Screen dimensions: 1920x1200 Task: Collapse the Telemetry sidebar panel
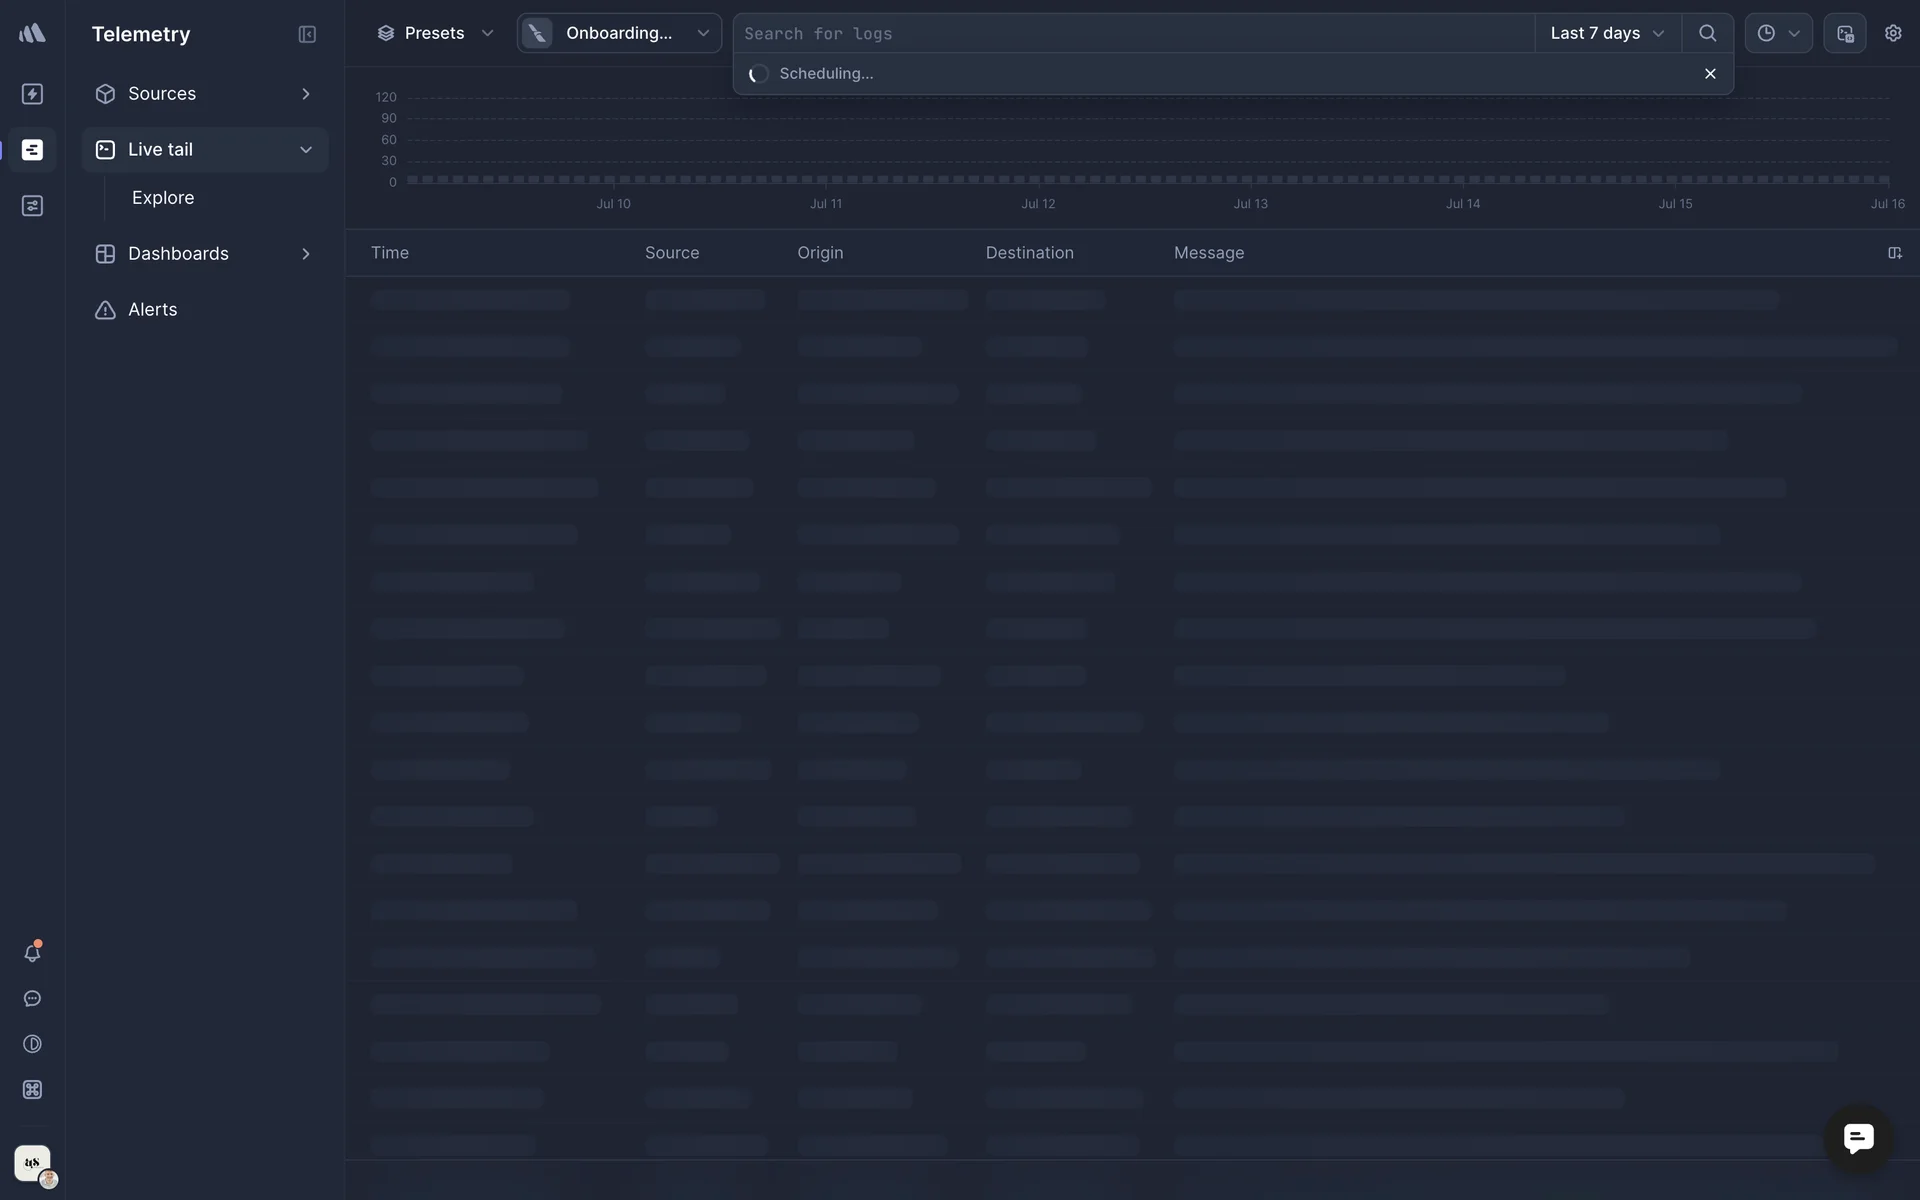[x=307, y=34]
